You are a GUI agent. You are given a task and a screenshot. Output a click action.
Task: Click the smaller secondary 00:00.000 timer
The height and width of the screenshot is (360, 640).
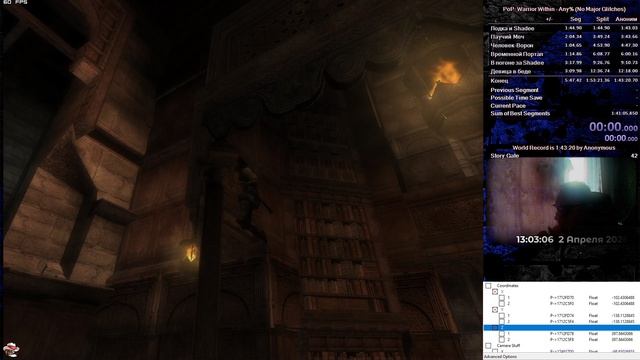pyautogui.click(x=621, y=139)
